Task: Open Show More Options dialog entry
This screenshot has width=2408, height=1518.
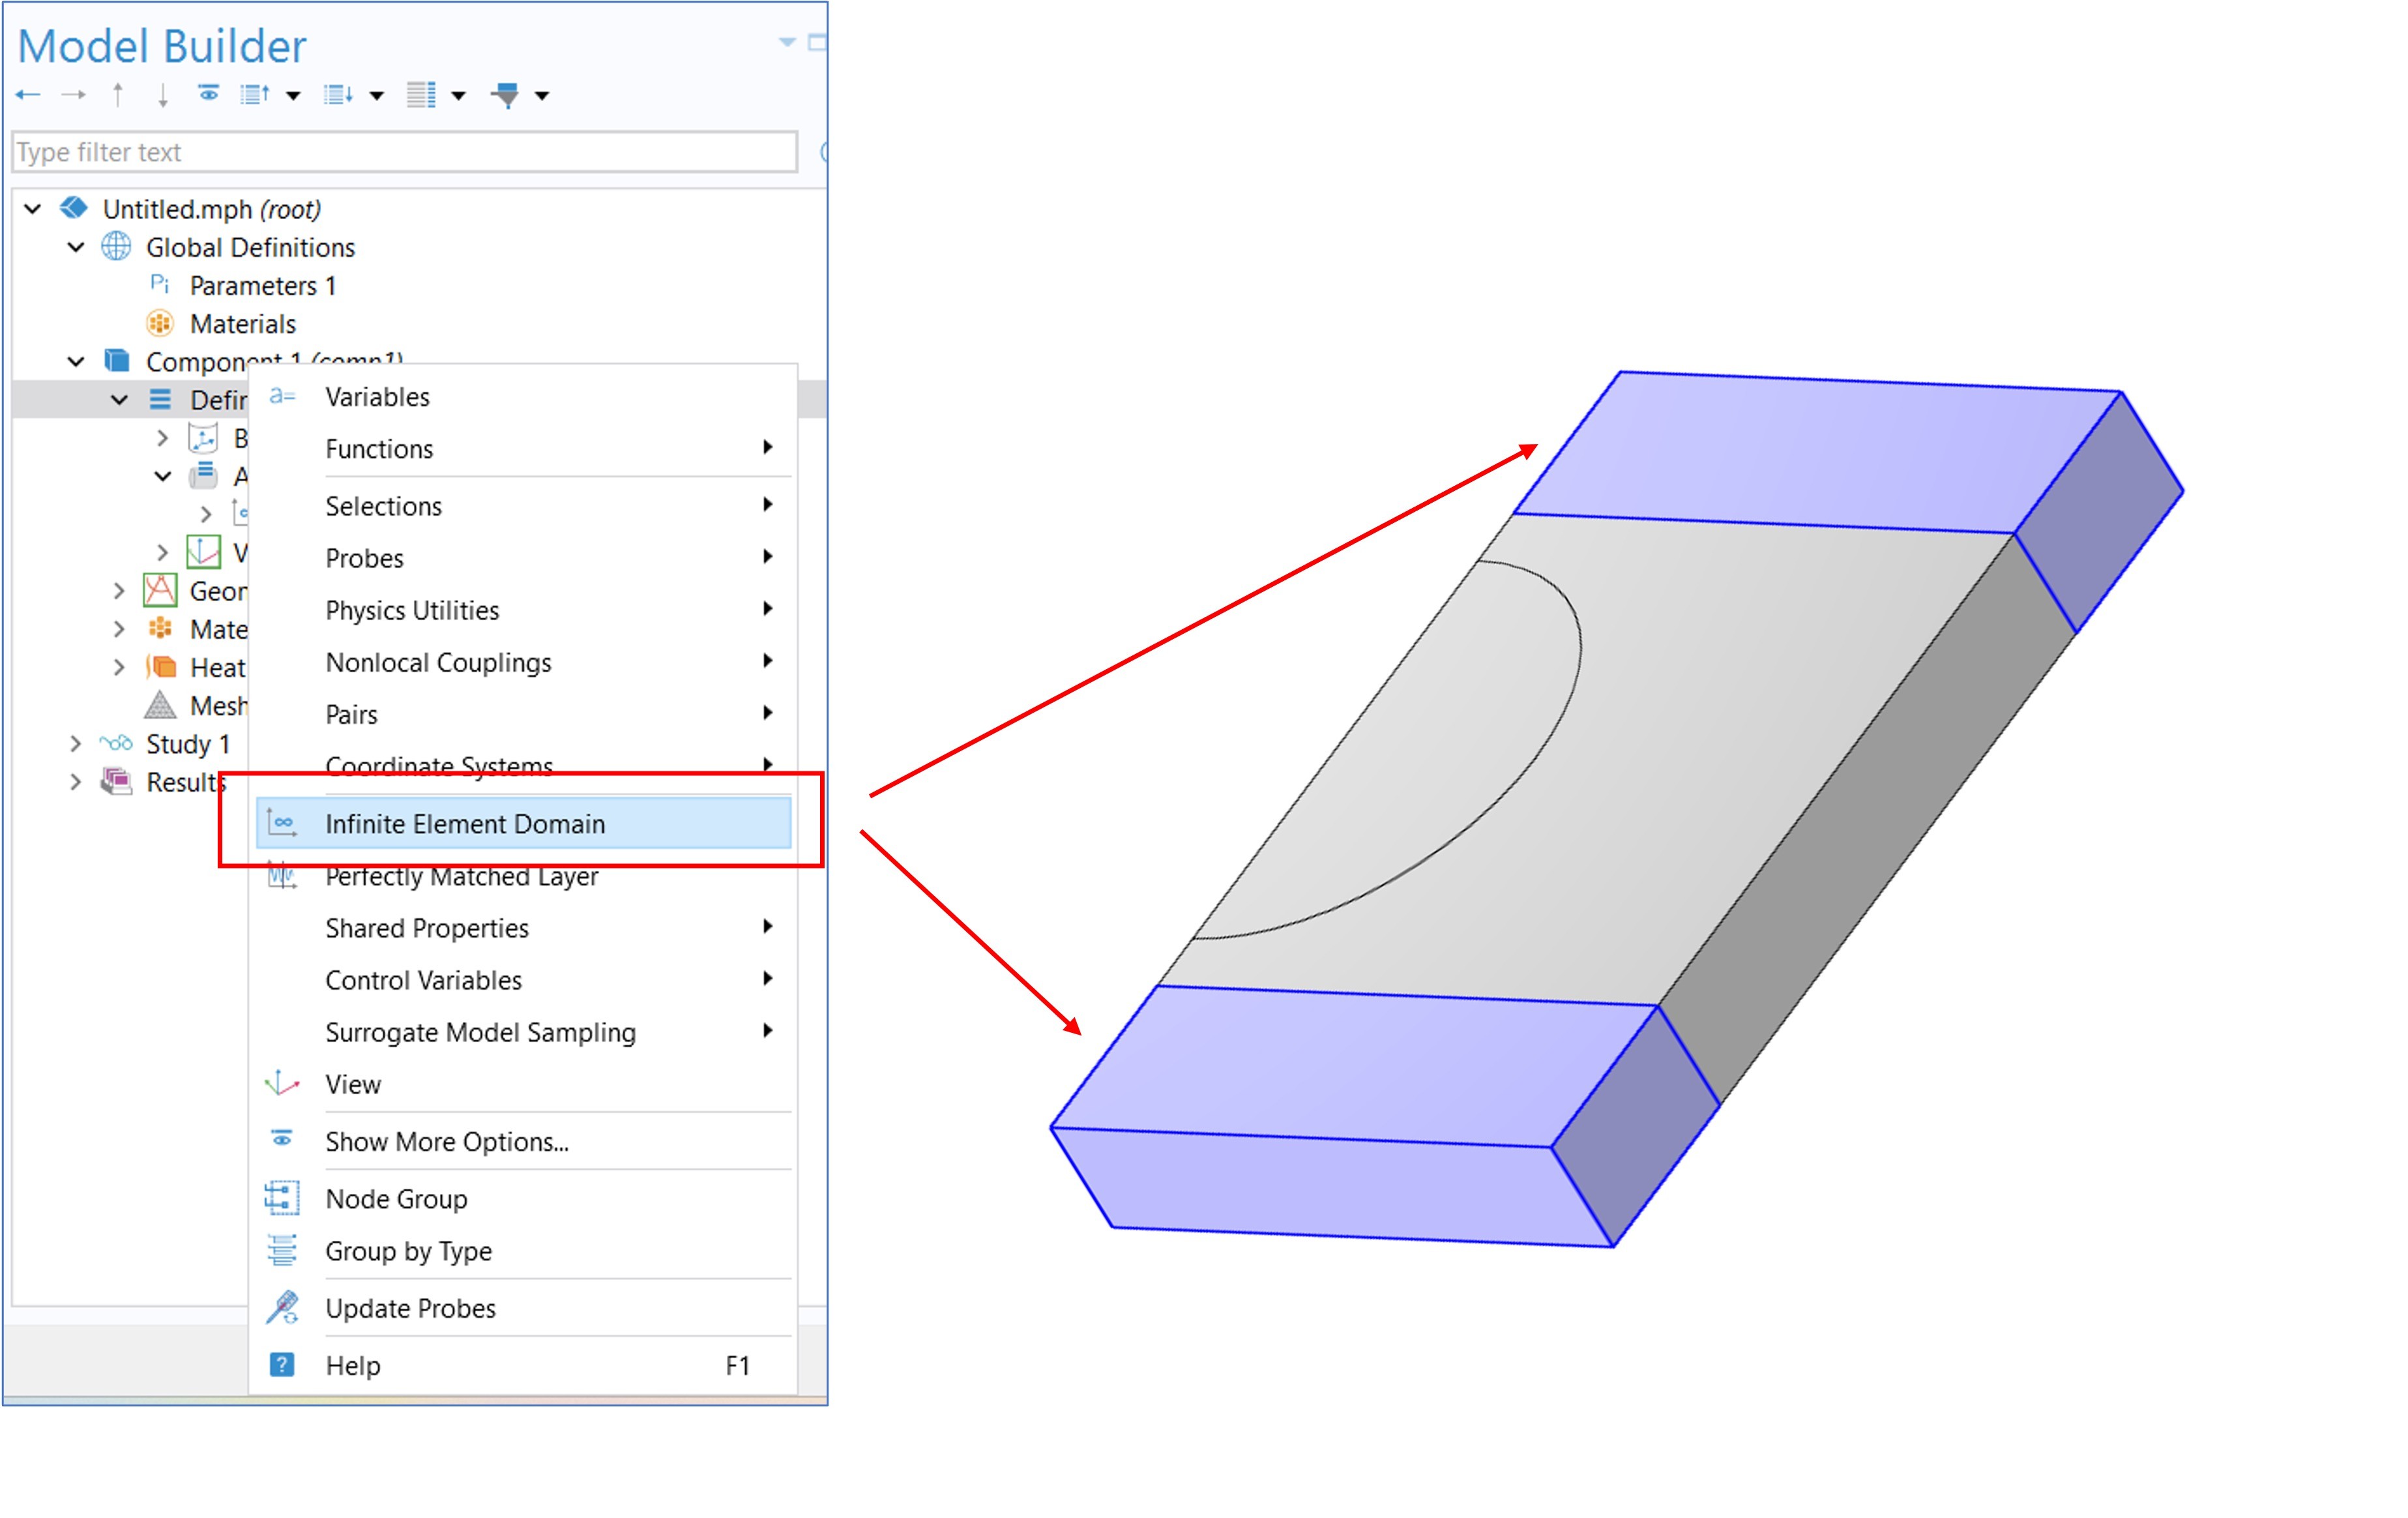Action: pos(446,1142)
